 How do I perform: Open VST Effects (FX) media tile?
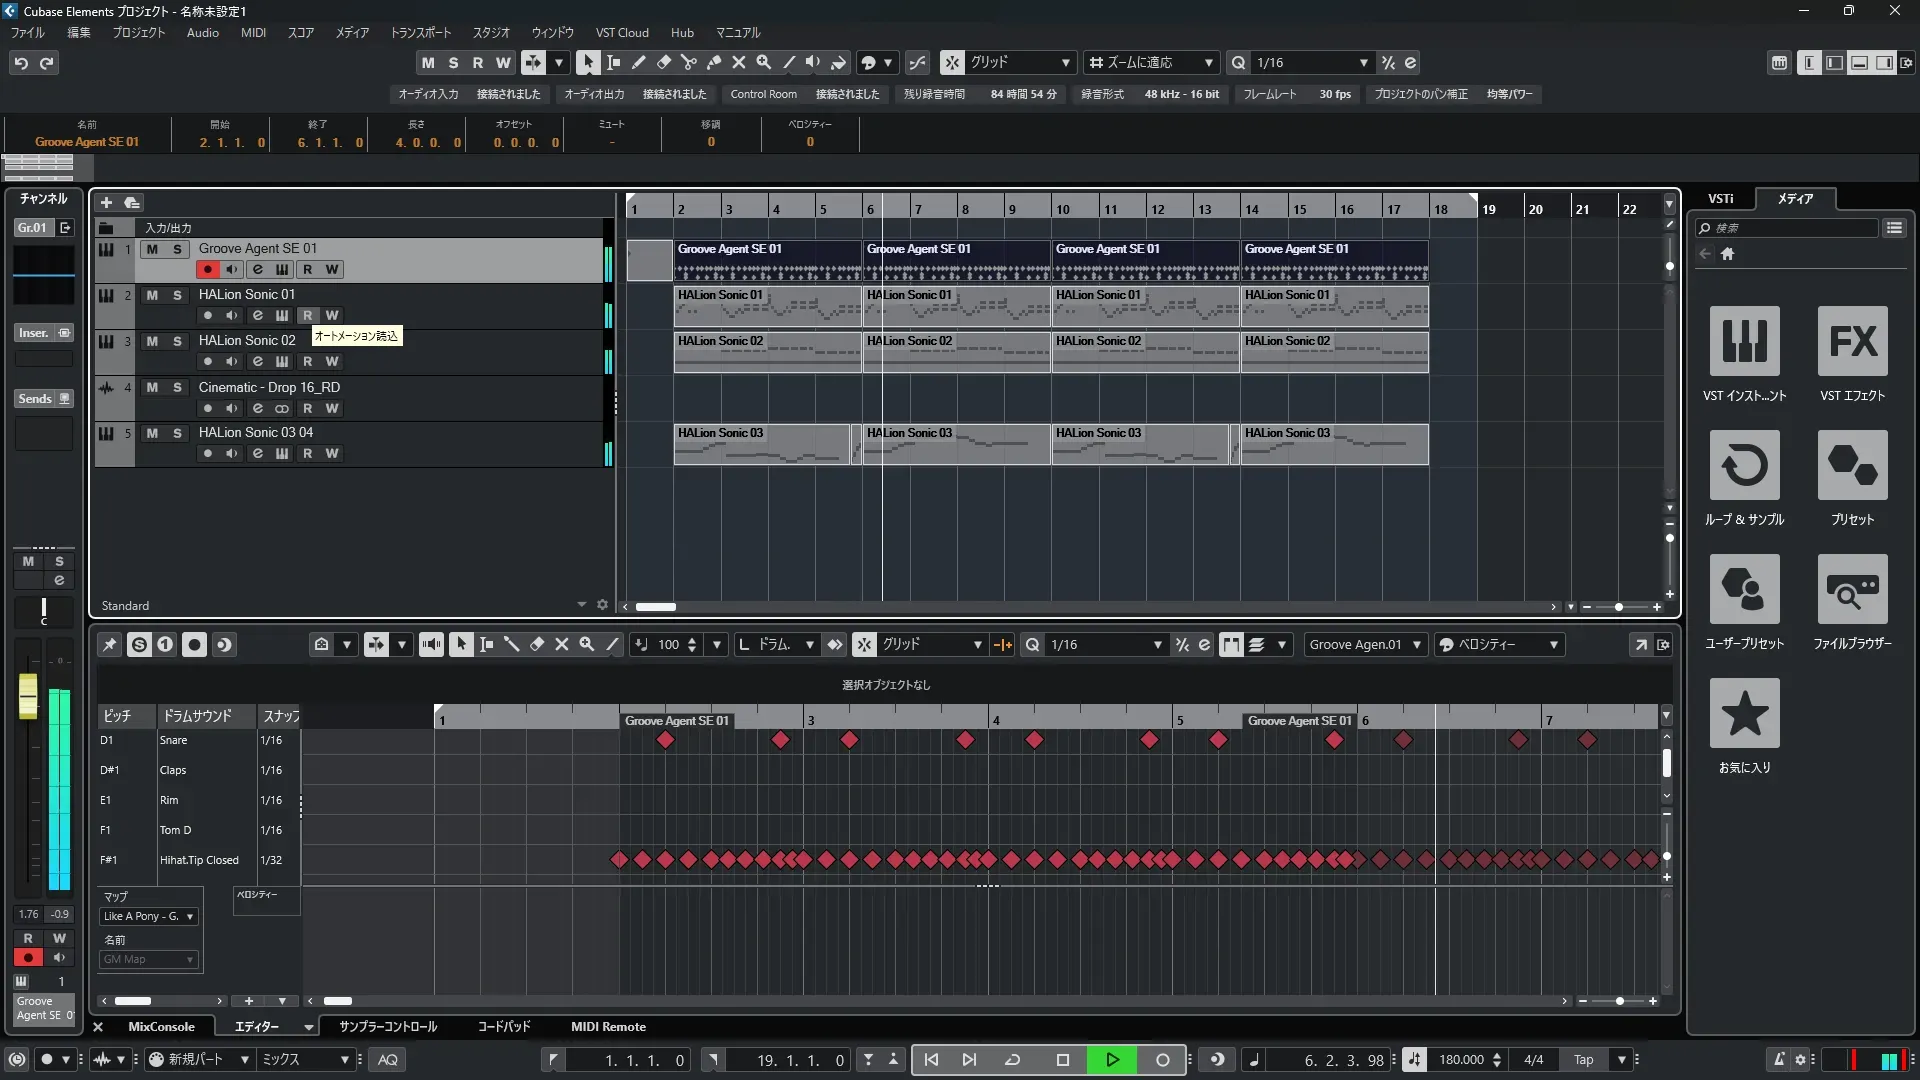(1852, 342)
